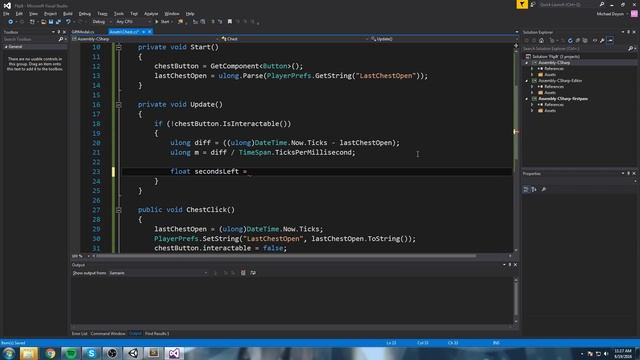Open the File menu
The image size is (640, 360).
coord(6,13)
